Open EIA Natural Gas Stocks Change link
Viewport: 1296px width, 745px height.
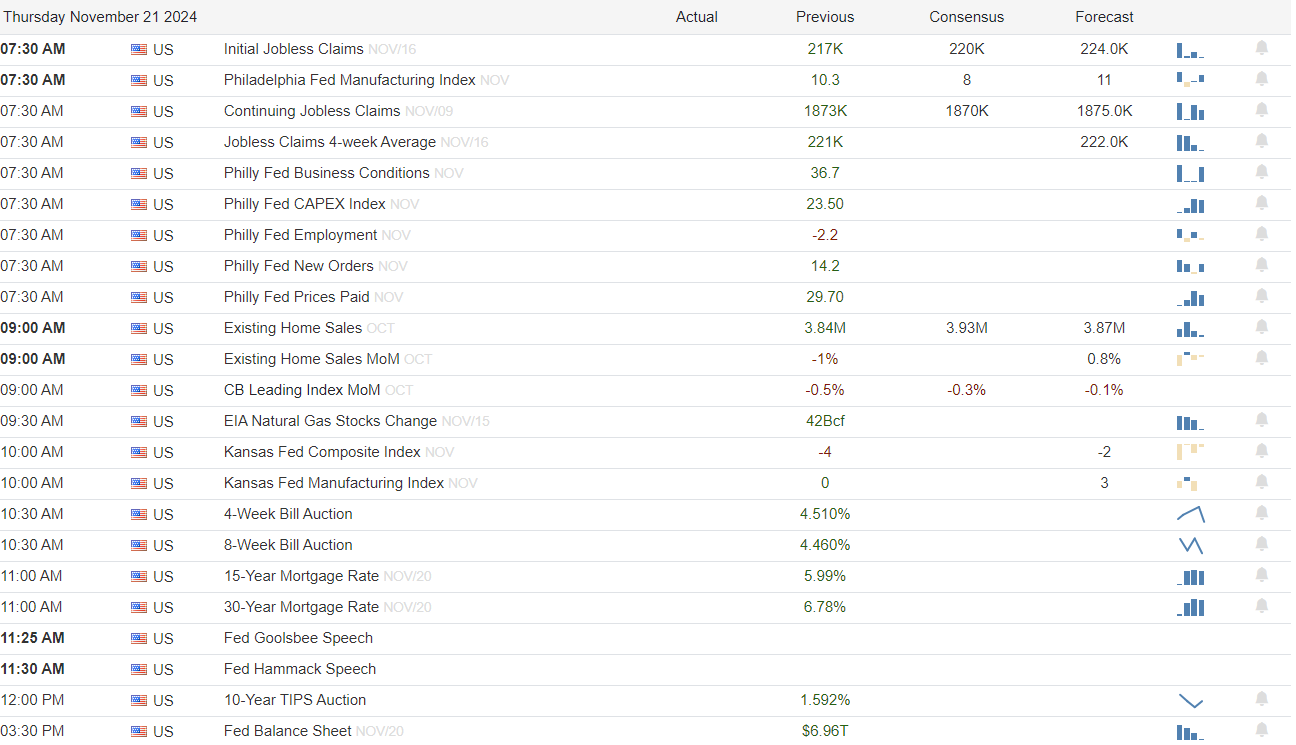coord(330,421)
